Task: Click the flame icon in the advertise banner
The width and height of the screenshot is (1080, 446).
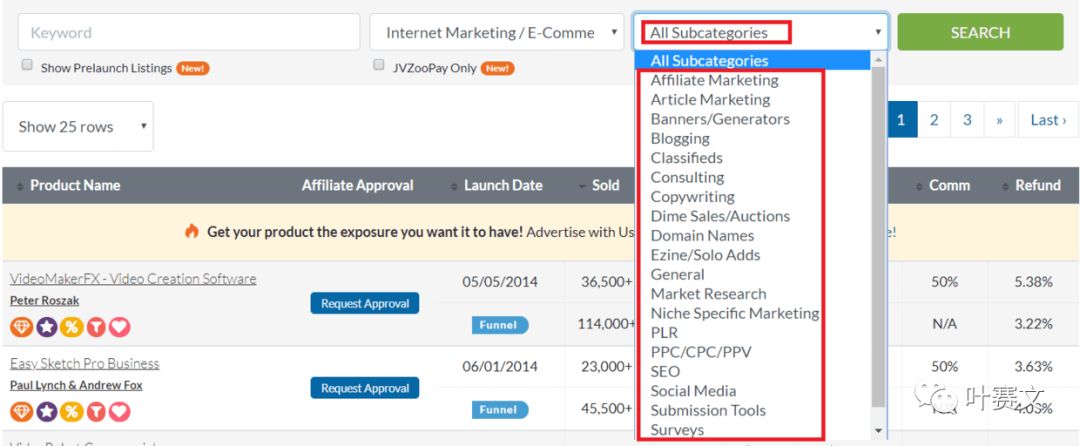Action: tap(191, 231)
